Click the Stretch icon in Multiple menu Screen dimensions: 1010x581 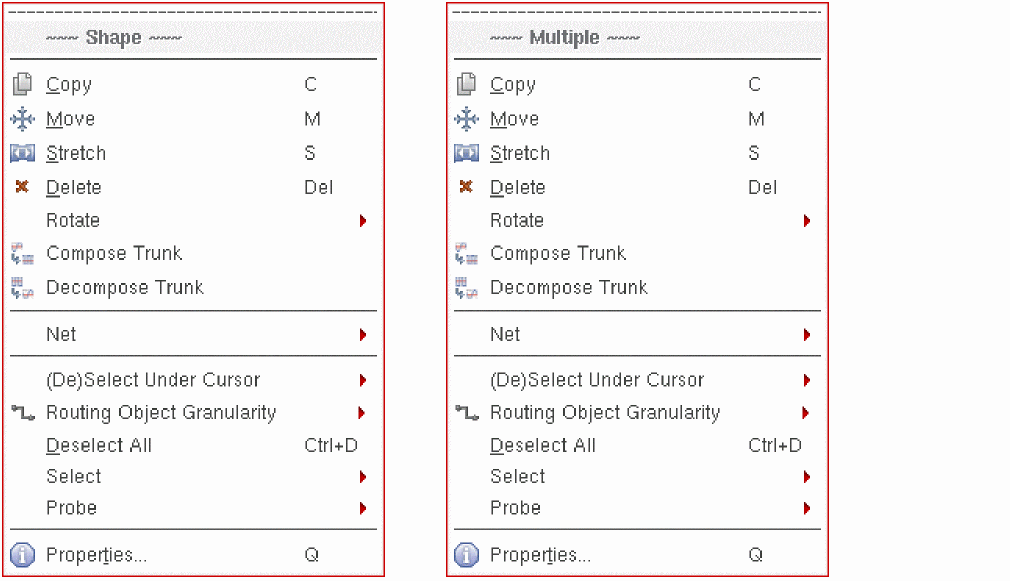tap(466, 154)
